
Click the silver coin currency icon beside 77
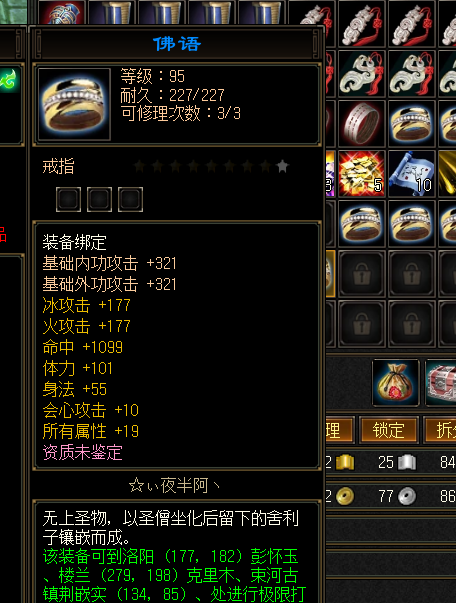(x=407, y=496)
